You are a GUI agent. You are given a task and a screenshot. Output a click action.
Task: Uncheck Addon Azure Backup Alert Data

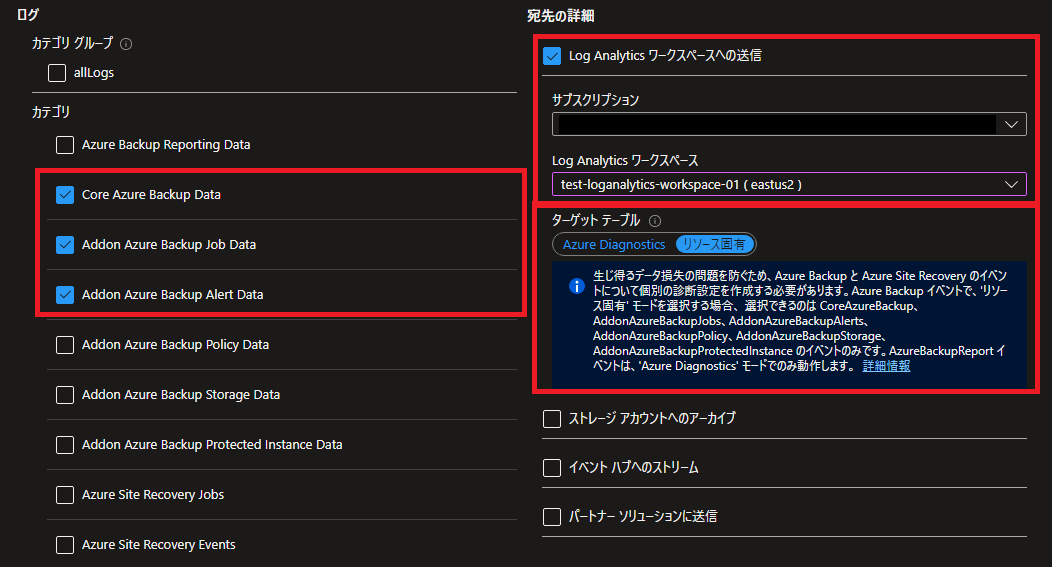click(65, 295)
